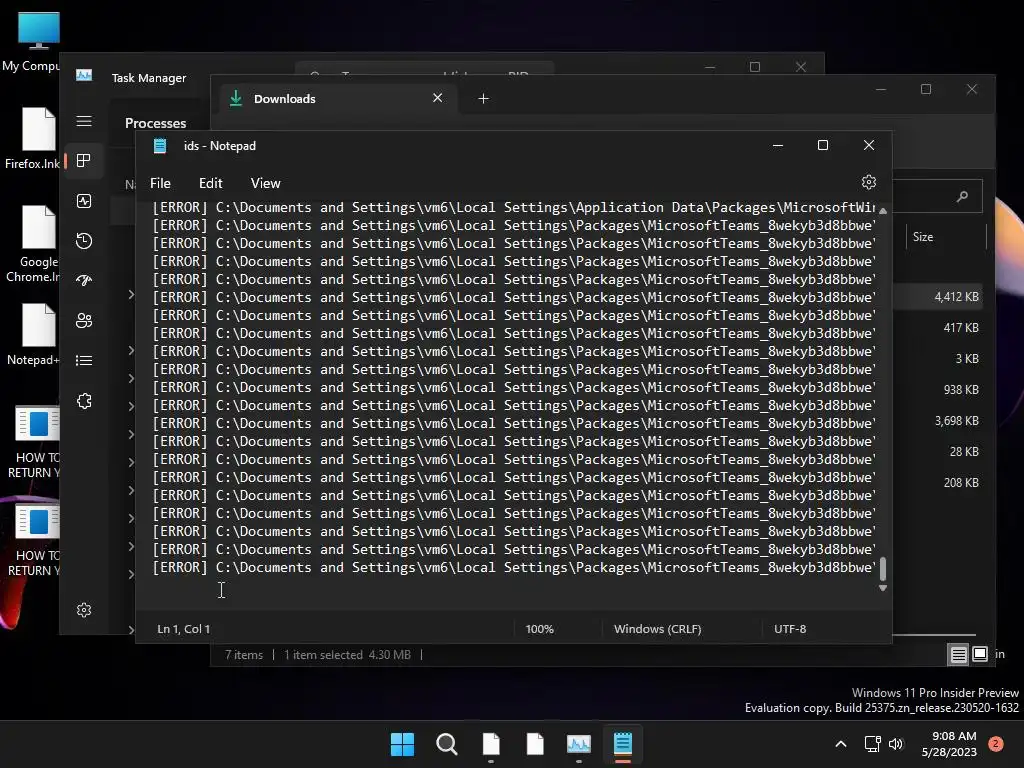The width and height of the screenshot is (1024, 768).
Task: Select Google Chrome shortcut desktop icon
Action: tap(33, 244)
